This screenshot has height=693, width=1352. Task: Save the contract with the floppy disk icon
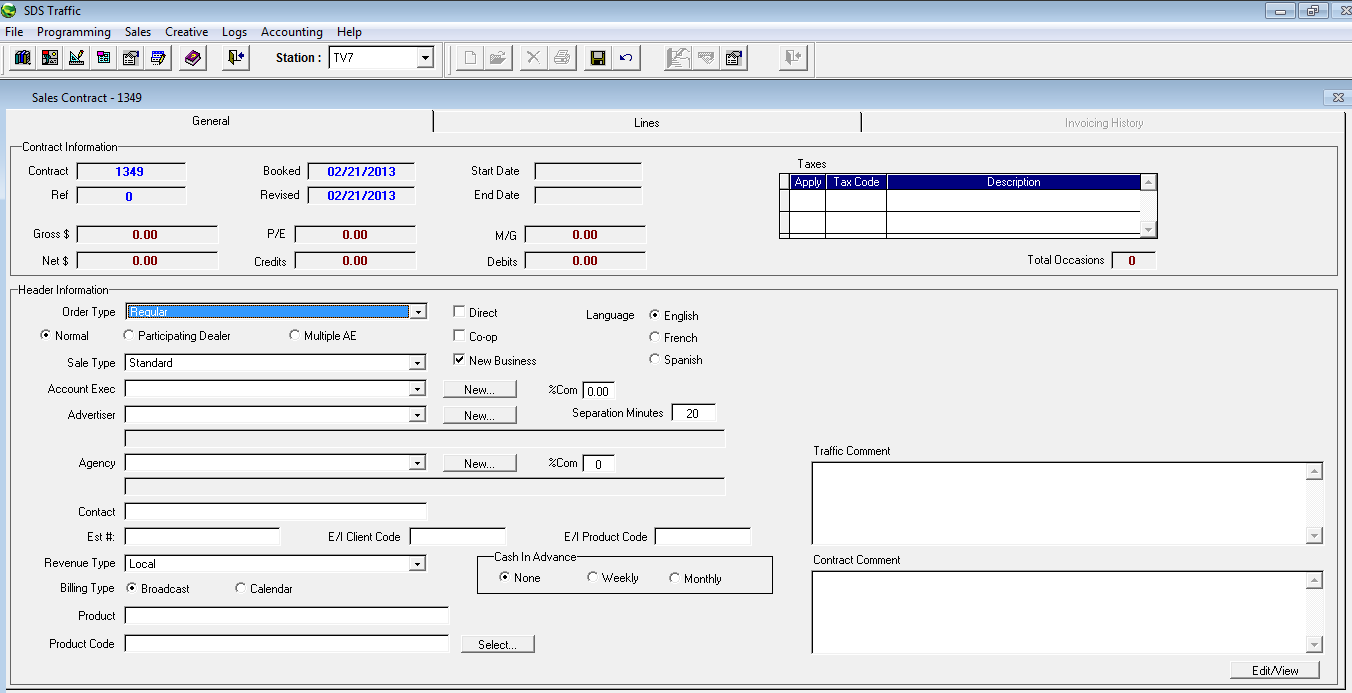pos(598,58)
